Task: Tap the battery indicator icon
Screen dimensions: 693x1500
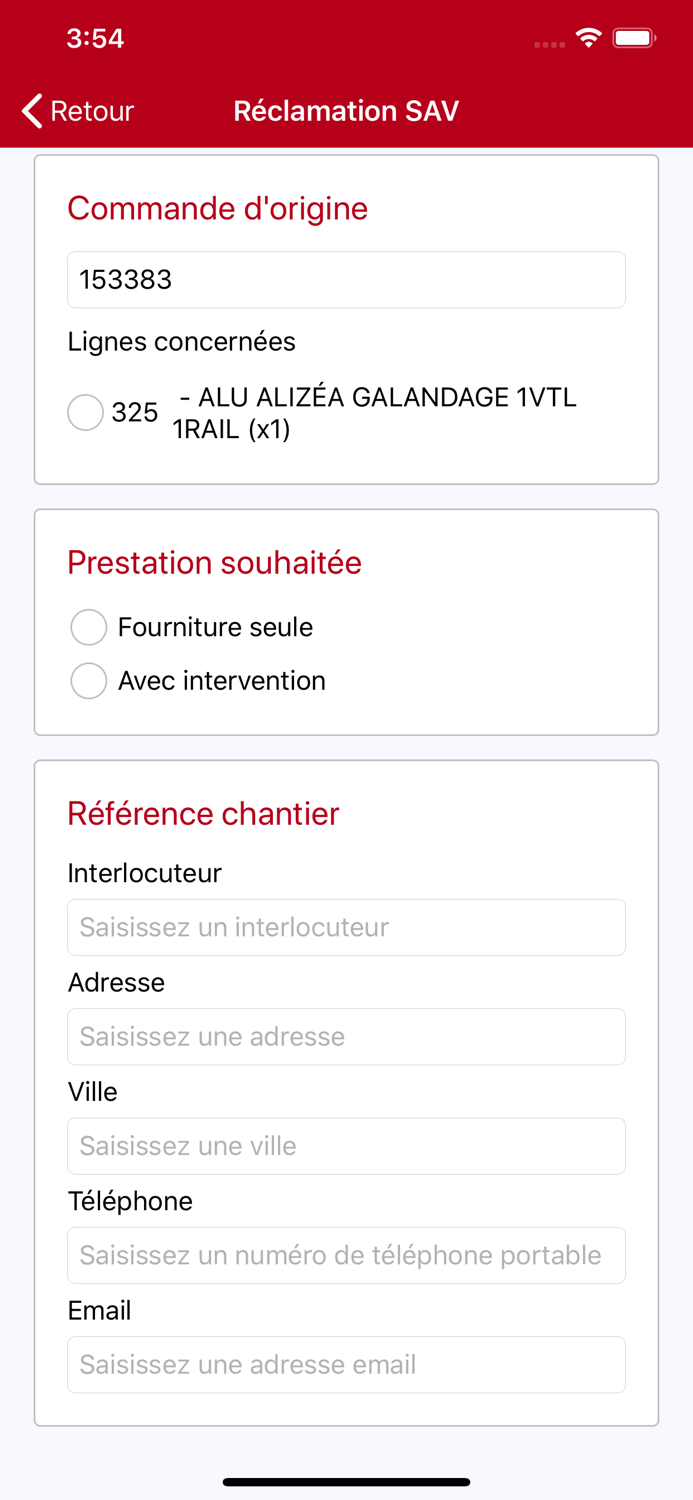Action: [634, 39]
